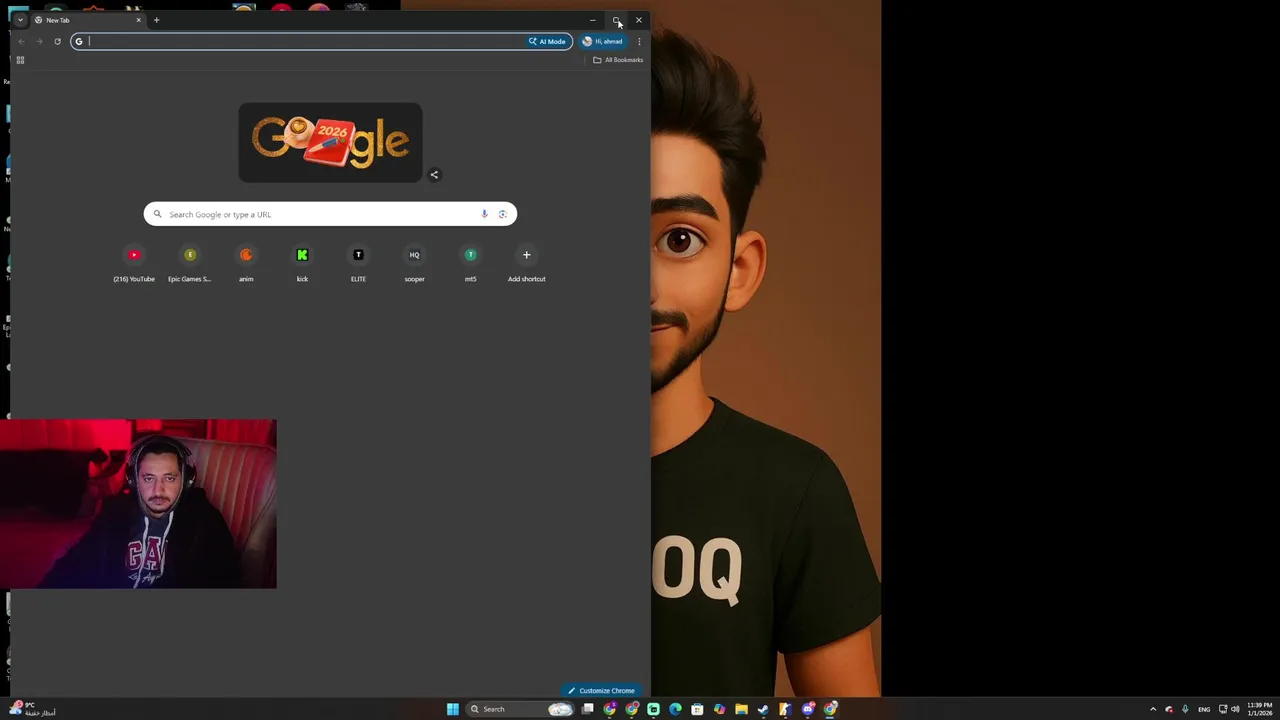
Task: Focus the Search Google or type a URL box
Action: [330, 214]
